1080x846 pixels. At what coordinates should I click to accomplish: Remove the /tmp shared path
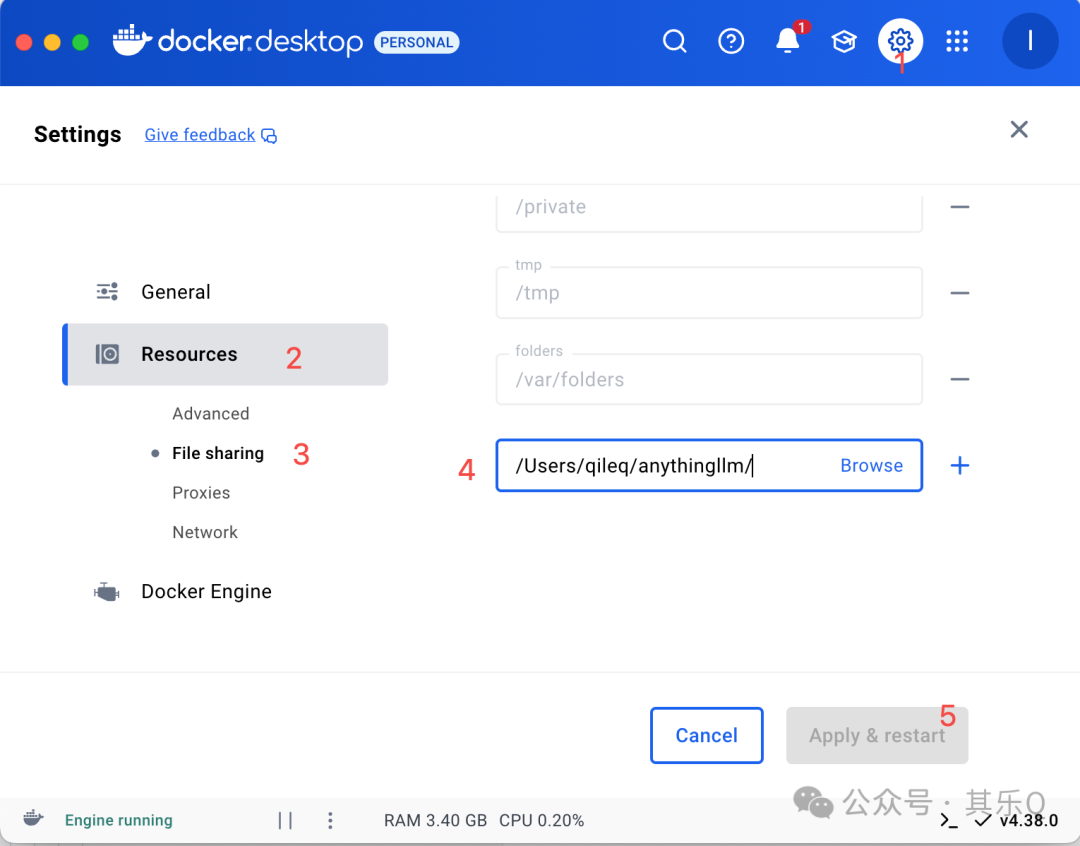pos(959,293)
